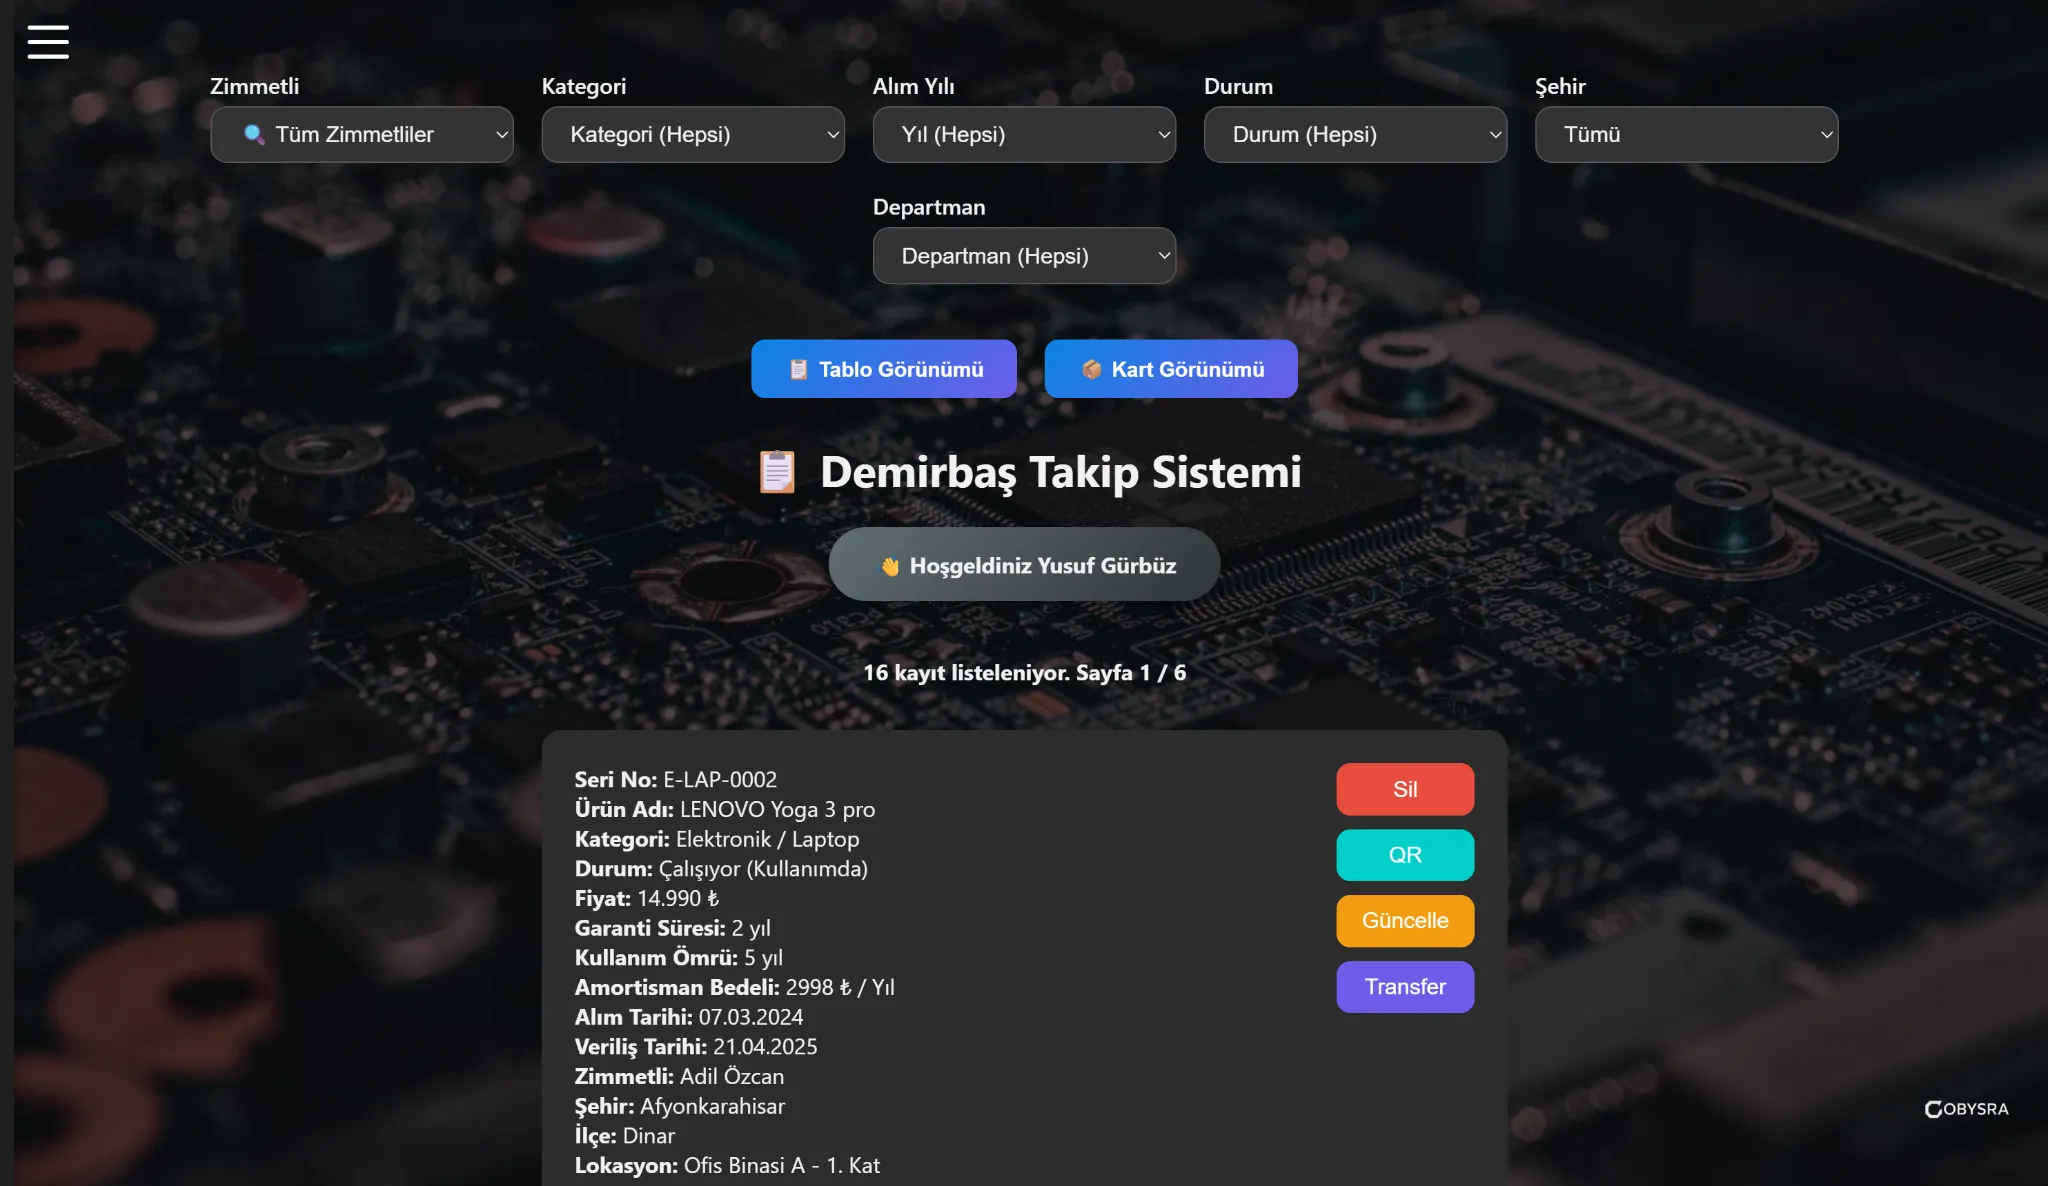This screenshot has width=2048, height=1186.
Task: Expand the Durum (Hepsi) filter
Action: [x=1355, y=135]
